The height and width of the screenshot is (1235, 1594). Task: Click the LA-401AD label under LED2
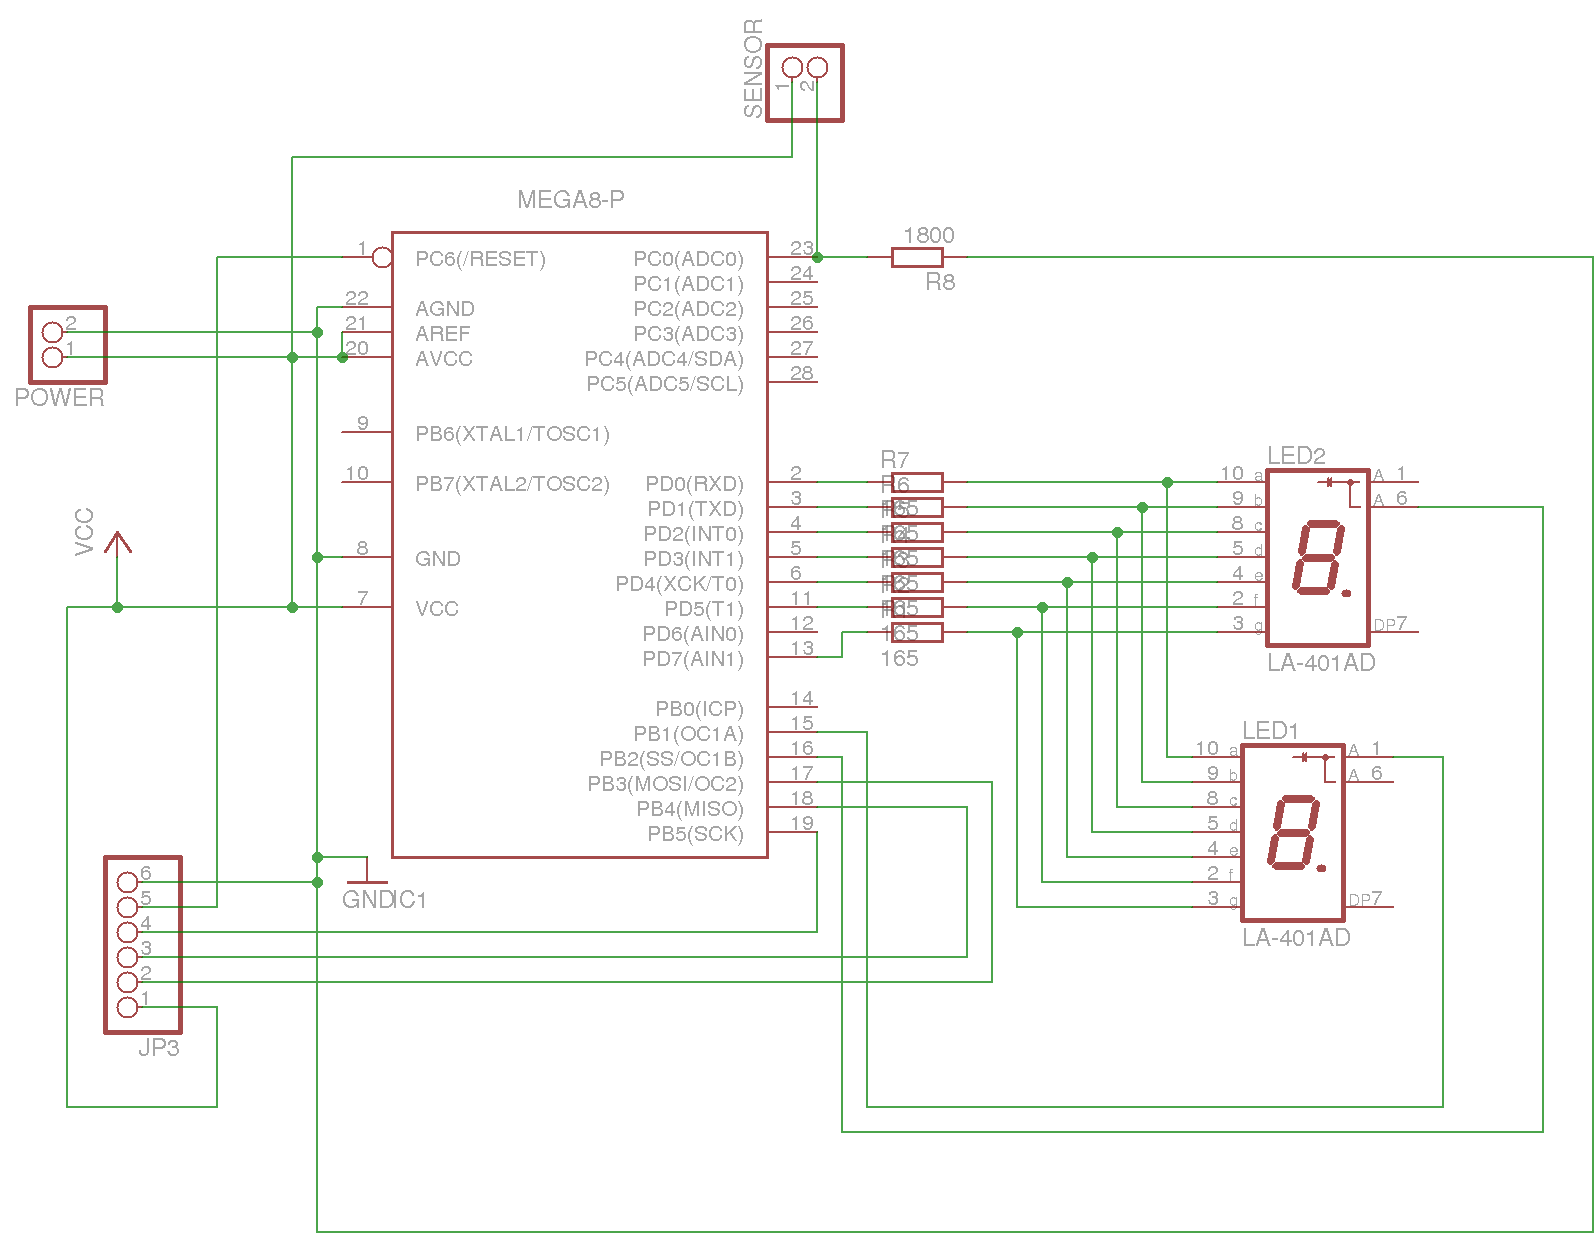[x=1321, y=663]
